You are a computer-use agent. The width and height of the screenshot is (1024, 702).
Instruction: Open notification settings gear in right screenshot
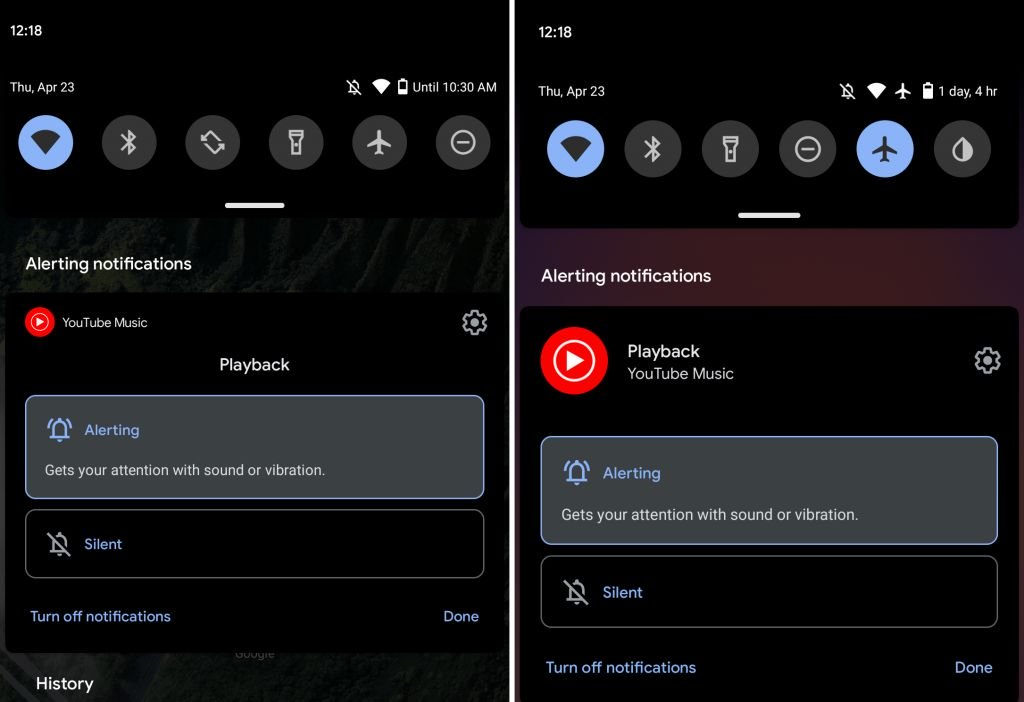point(987,360)
